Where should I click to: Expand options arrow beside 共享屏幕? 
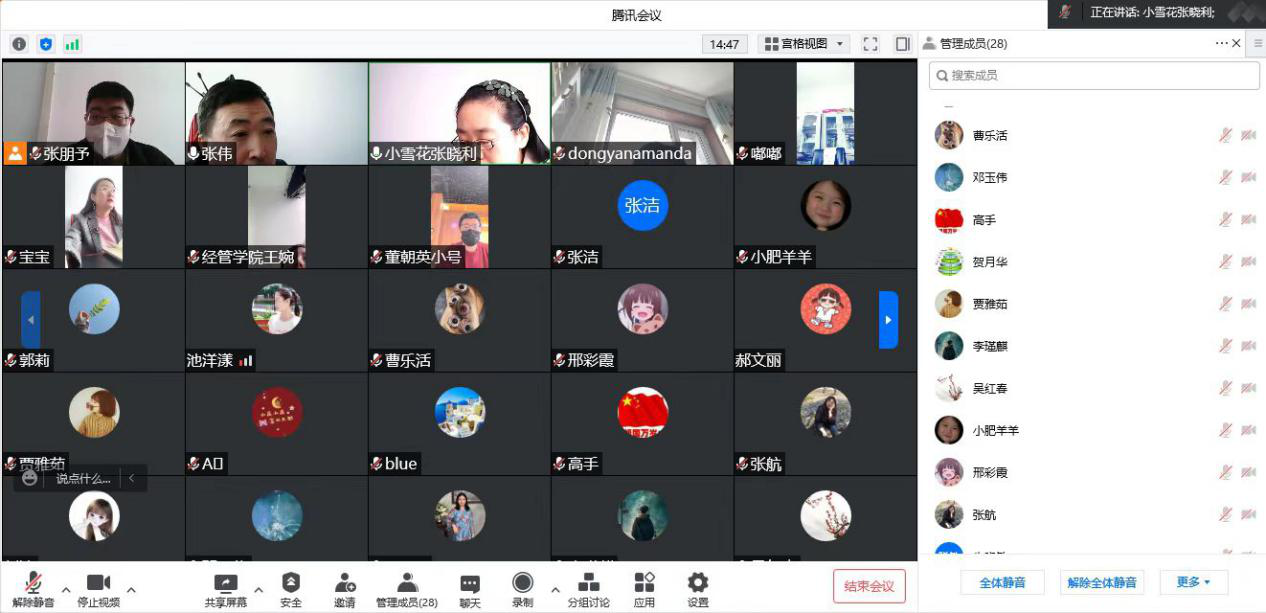(258, 589)
